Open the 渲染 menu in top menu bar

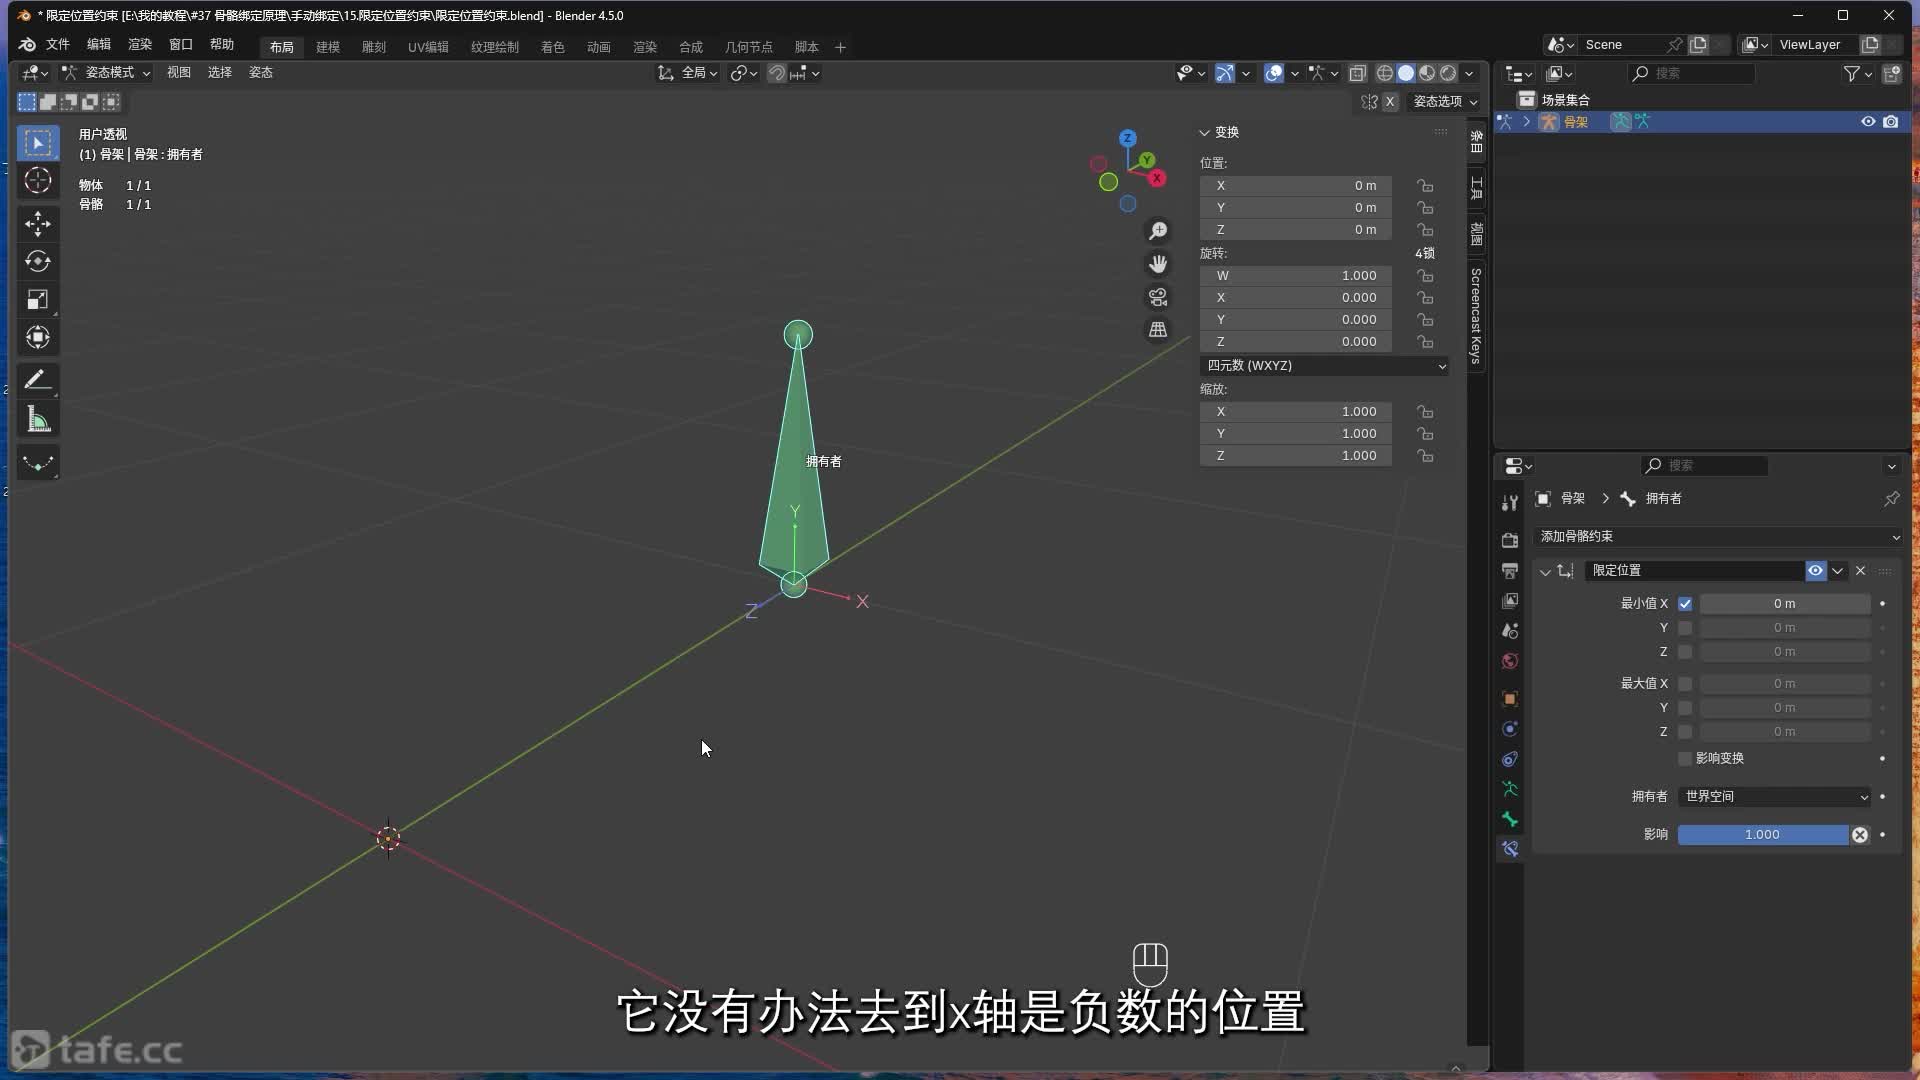point(140,45)
